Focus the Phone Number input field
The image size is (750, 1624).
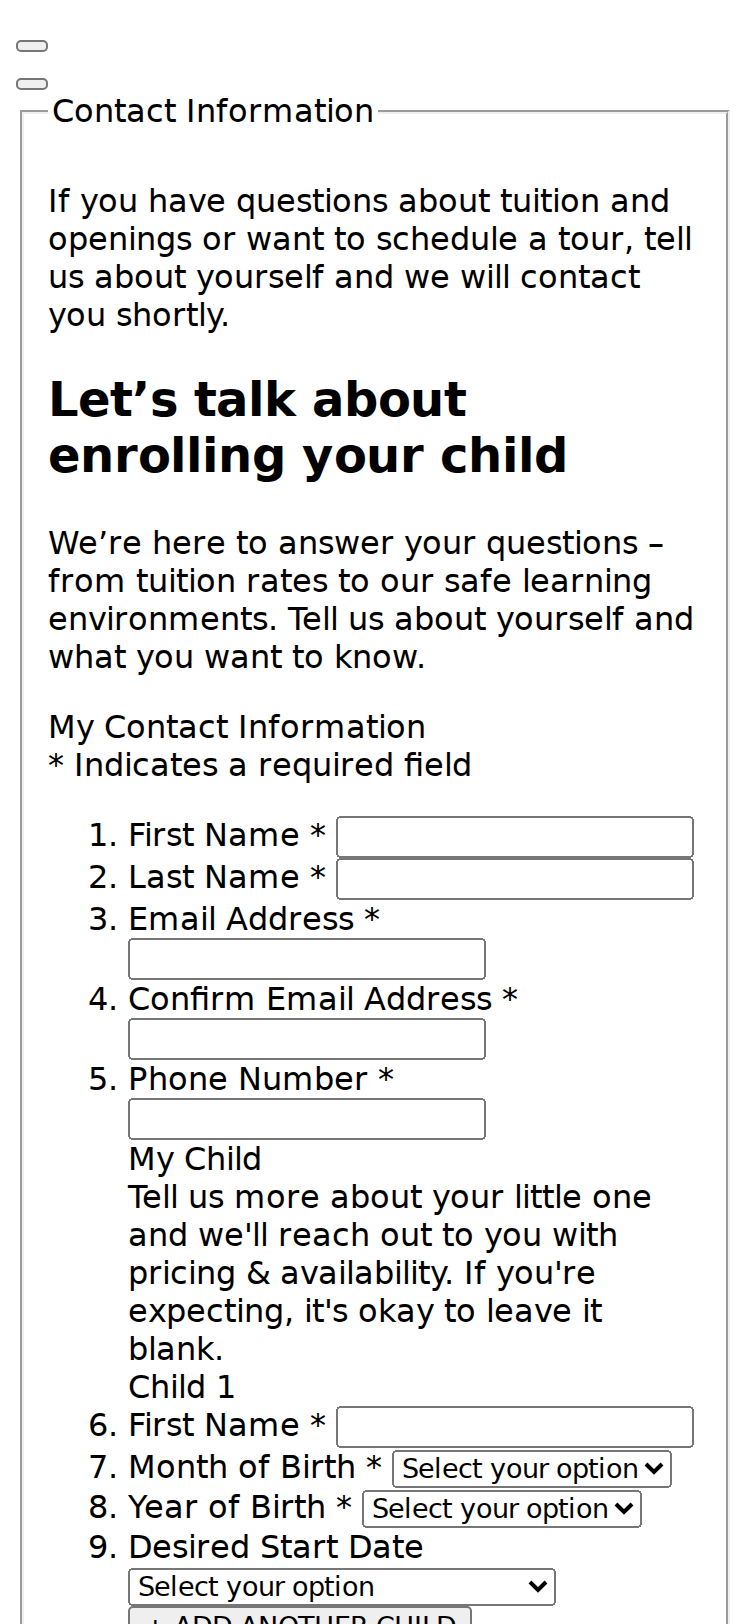pos(307,1119)
